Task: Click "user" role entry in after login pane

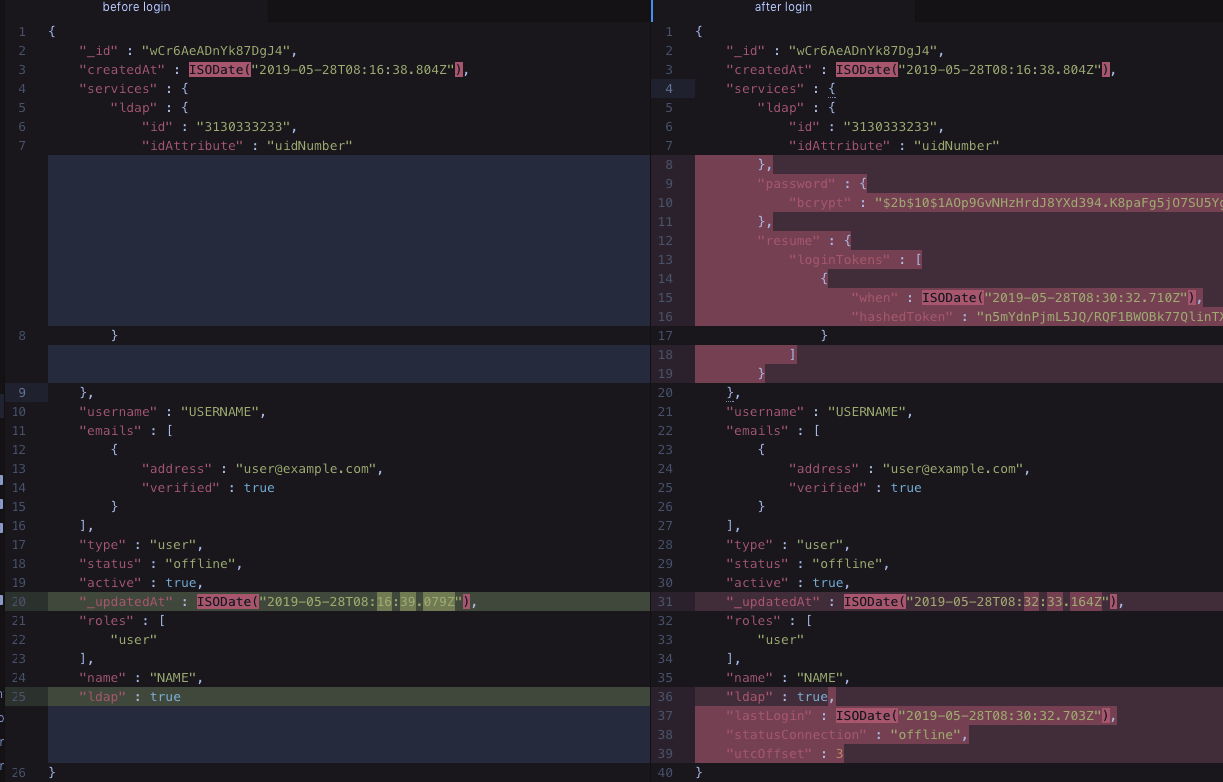Action: 781,640
